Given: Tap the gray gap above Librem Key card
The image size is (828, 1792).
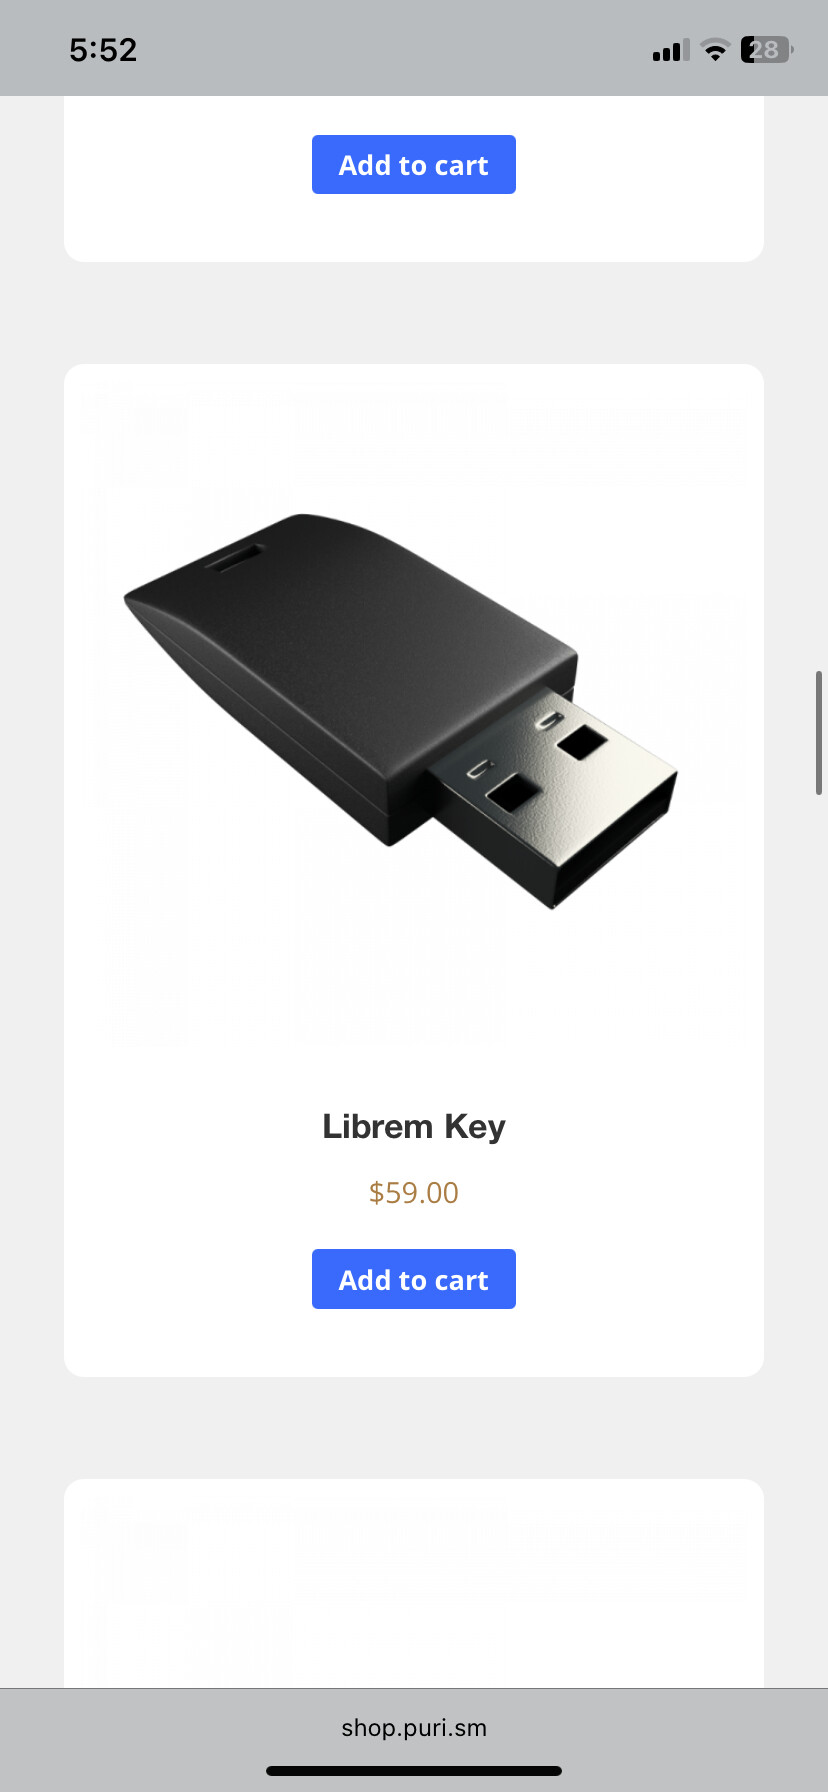Looking at the screenshot, I should 414,313.
